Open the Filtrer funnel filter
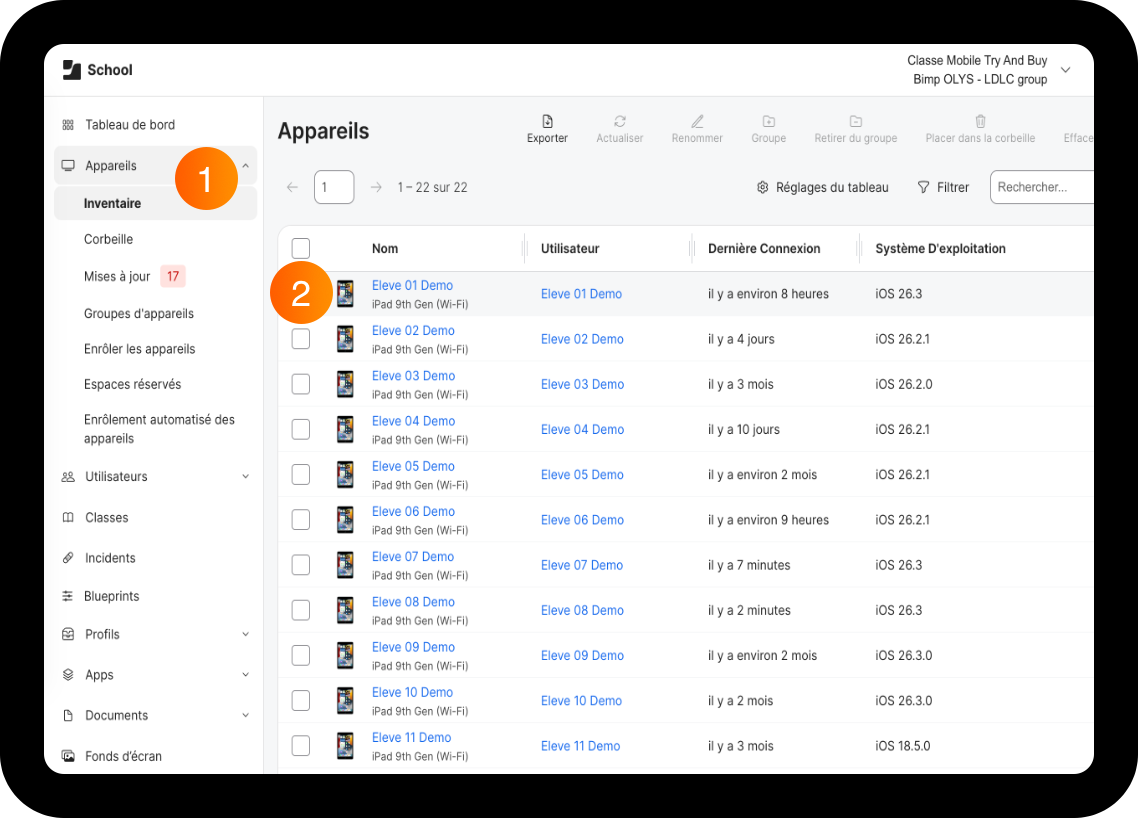This screenshot has height=818, width=1138. [943, 187]
